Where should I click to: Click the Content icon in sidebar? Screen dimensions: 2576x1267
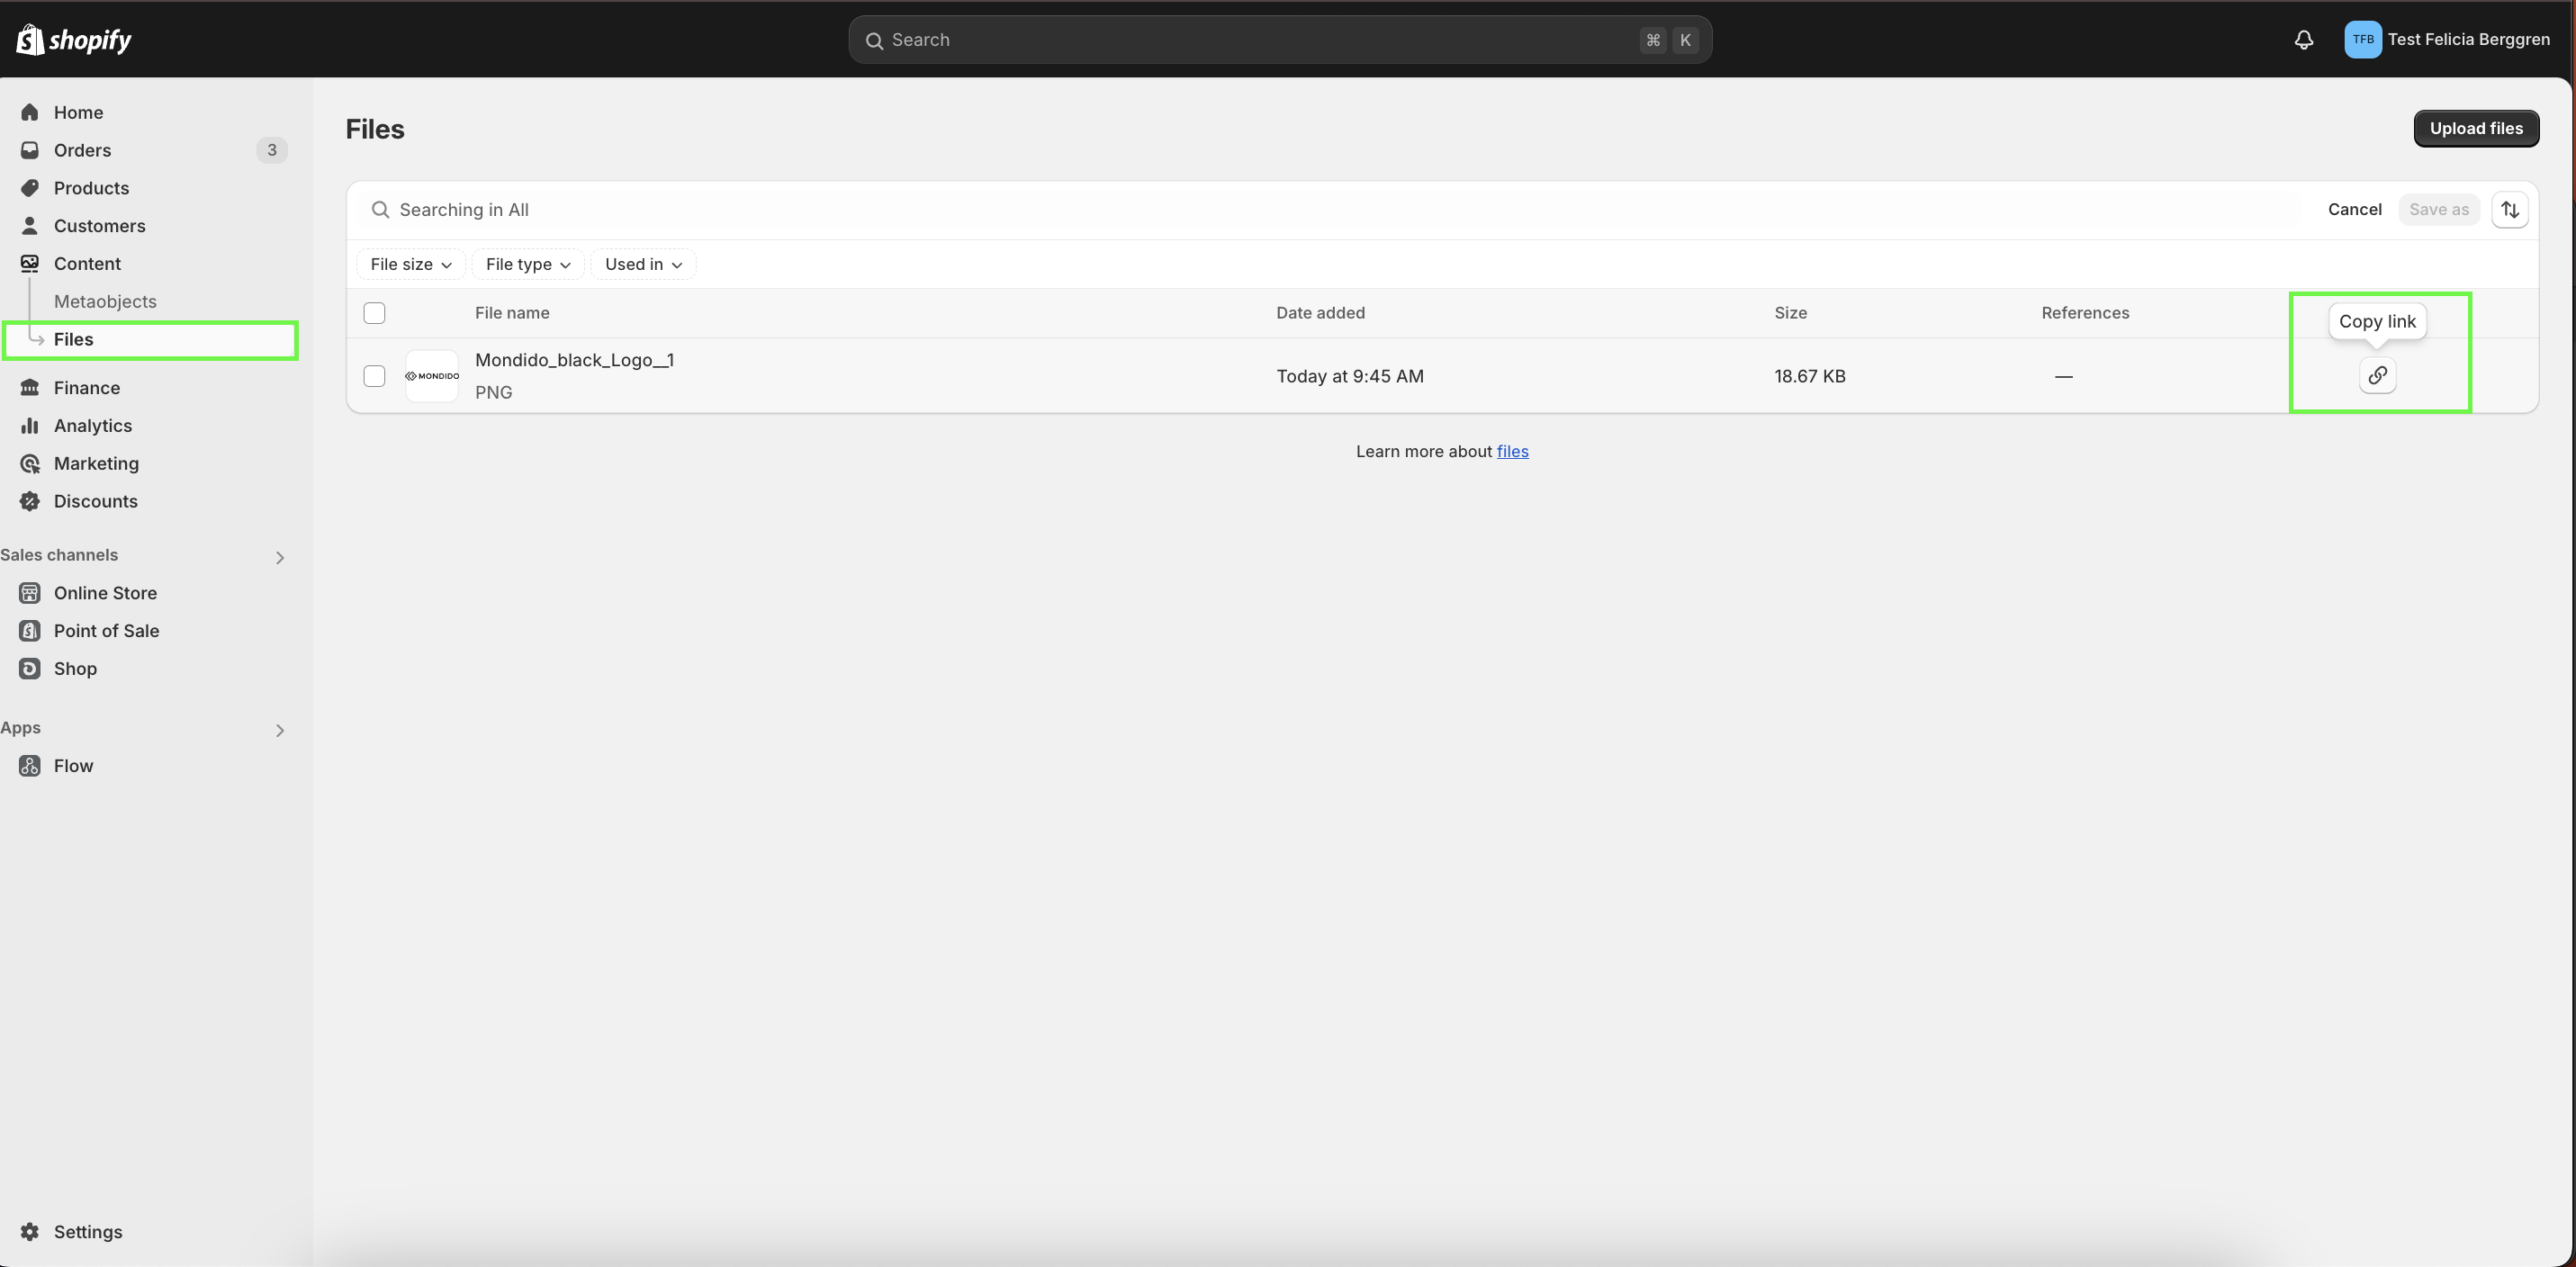(30, 264)
